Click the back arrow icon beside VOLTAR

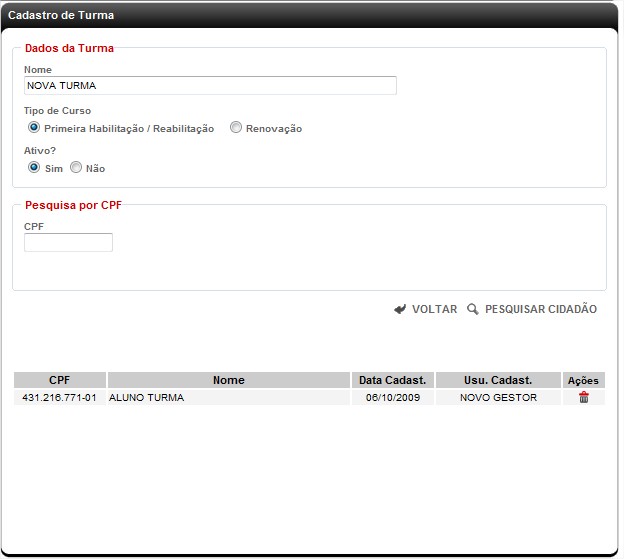(400, 310)
